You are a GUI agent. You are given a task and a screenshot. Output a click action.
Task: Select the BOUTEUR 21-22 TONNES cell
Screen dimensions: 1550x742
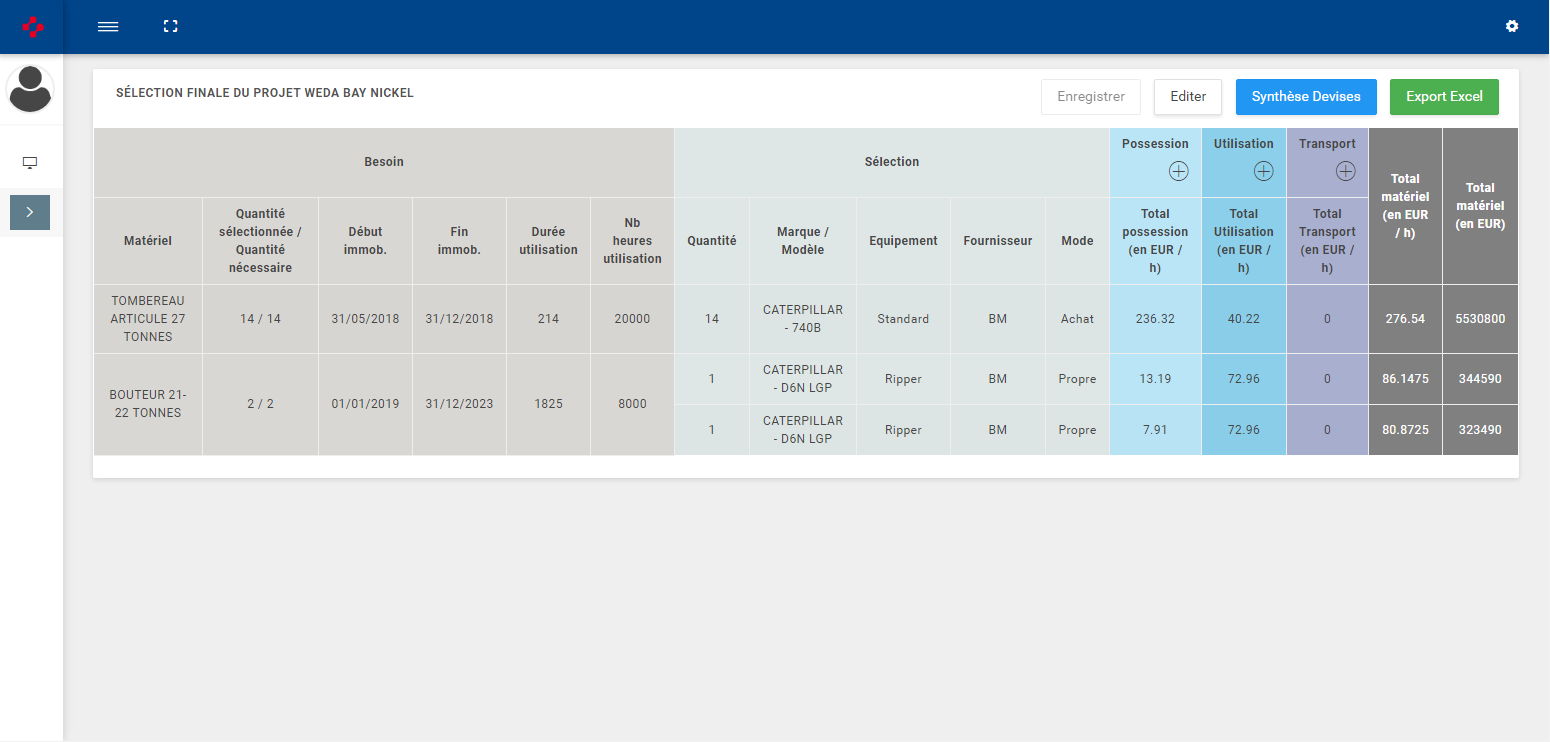pos(148,404)
